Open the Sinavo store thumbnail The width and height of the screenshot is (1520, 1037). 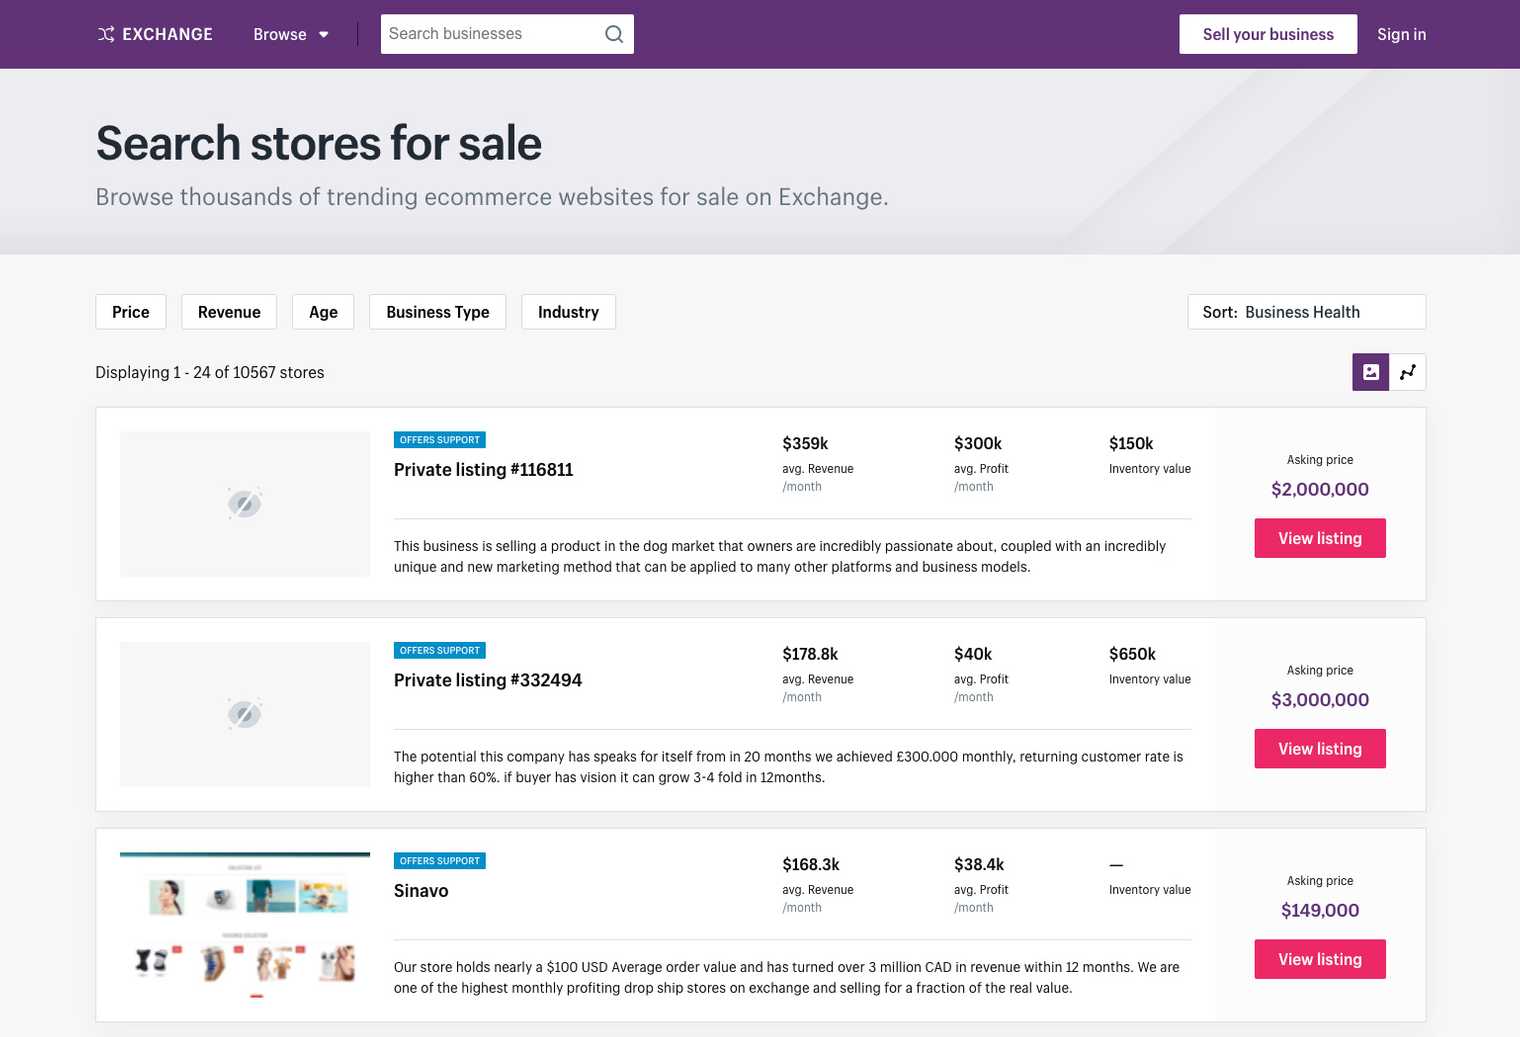(x=244, y=924)
